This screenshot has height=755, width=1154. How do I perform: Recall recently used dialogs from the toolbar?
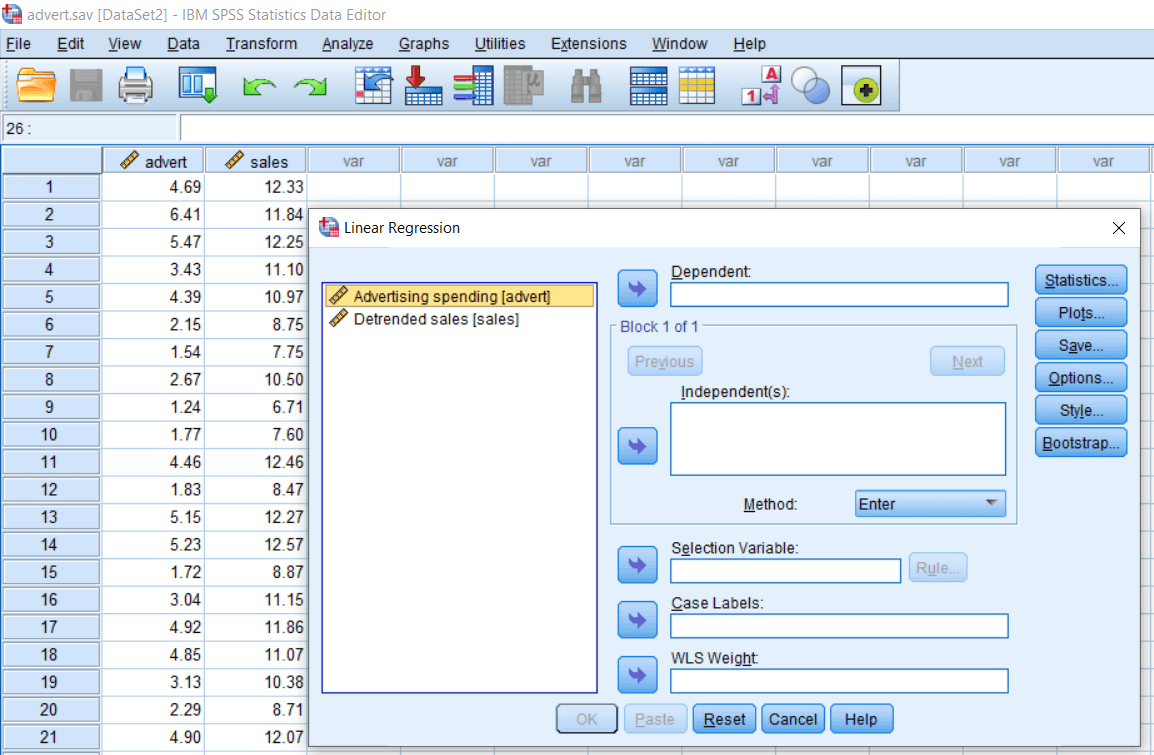(x=198, y=85)
